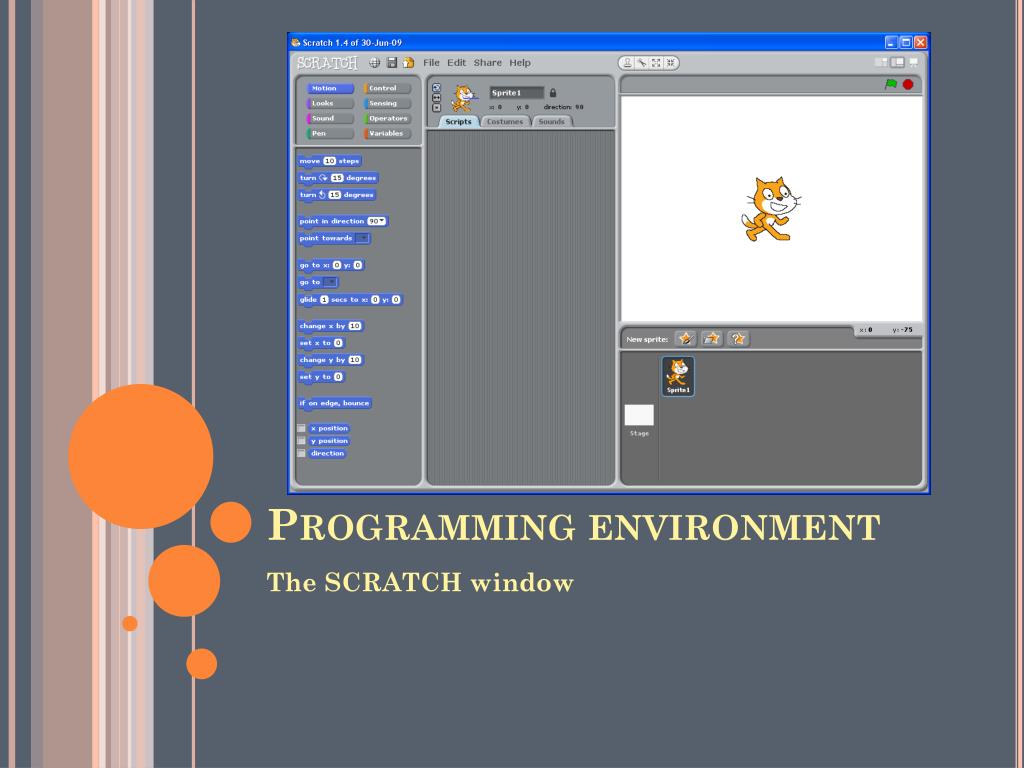Expand the point towards dropdown
The height and width of the screenshot is (768, 1024).
(x=362, y=238)
